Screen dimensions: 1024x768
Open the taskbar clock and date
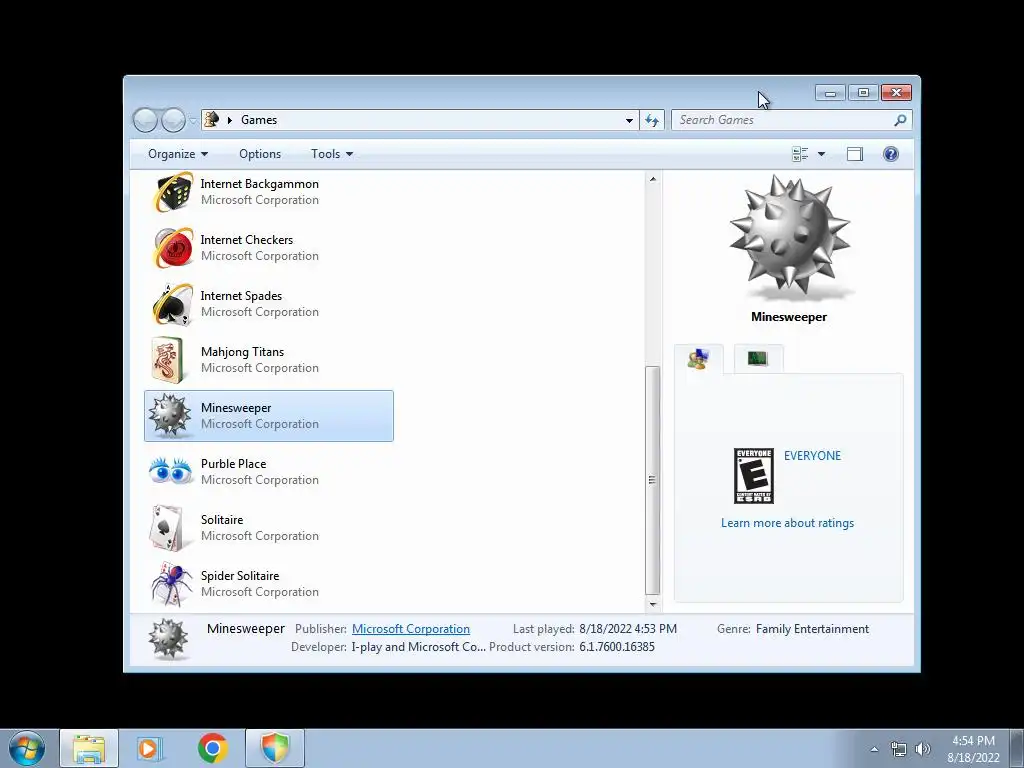click(973, 749)
